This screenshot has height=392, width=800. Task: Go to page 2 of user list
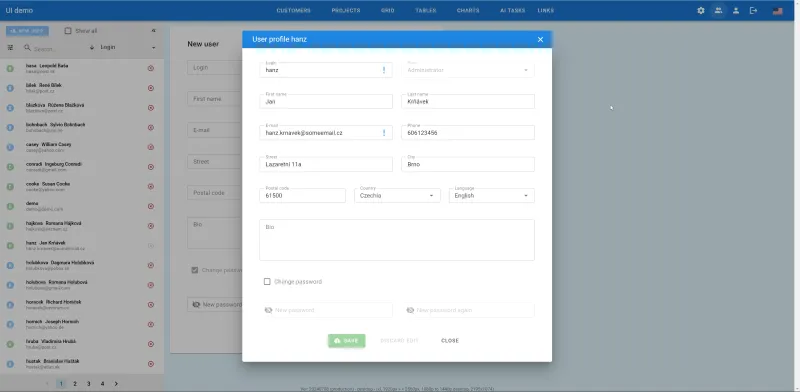tap(74, 383)
